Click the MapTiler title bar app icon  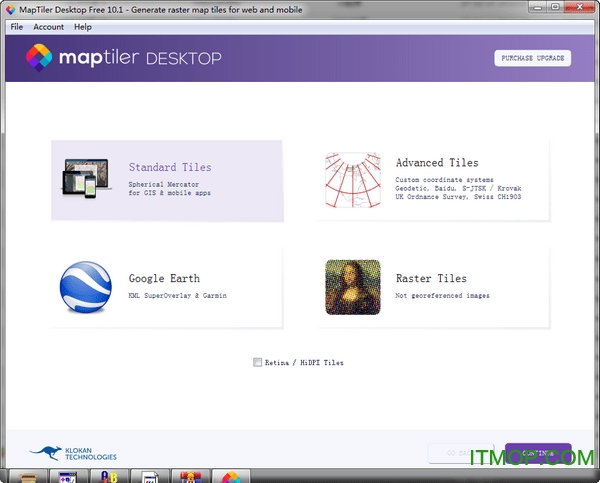tap(11, 10)
